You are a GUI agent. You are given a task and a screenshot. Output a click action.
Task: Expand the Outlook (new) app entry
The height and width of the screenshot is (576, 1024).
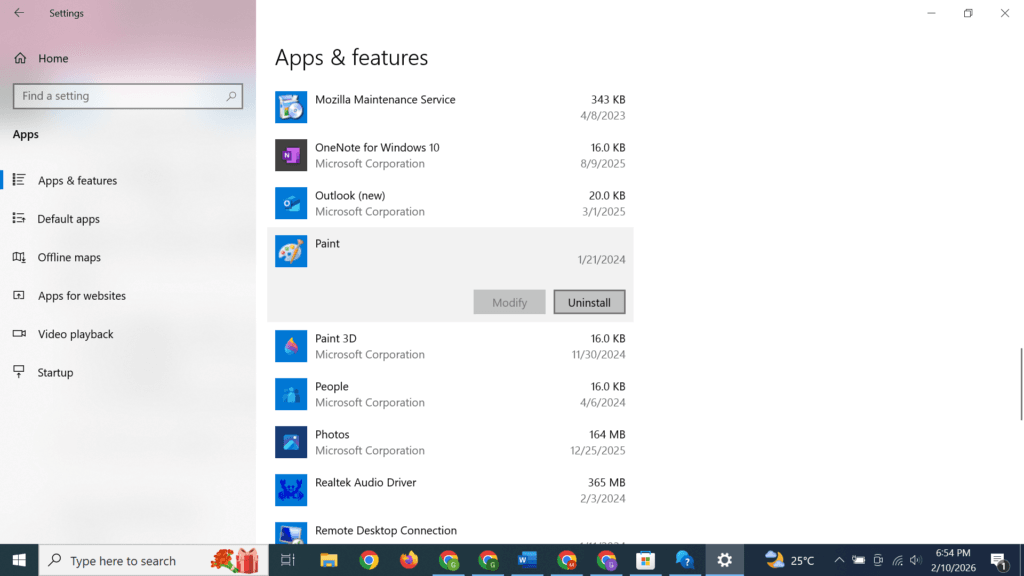tap(450, 203)
